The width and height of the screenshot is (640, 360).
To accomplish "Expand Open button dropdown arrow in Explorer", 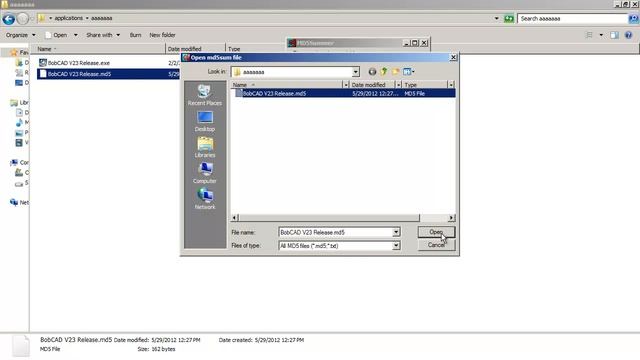I will 76,35.
